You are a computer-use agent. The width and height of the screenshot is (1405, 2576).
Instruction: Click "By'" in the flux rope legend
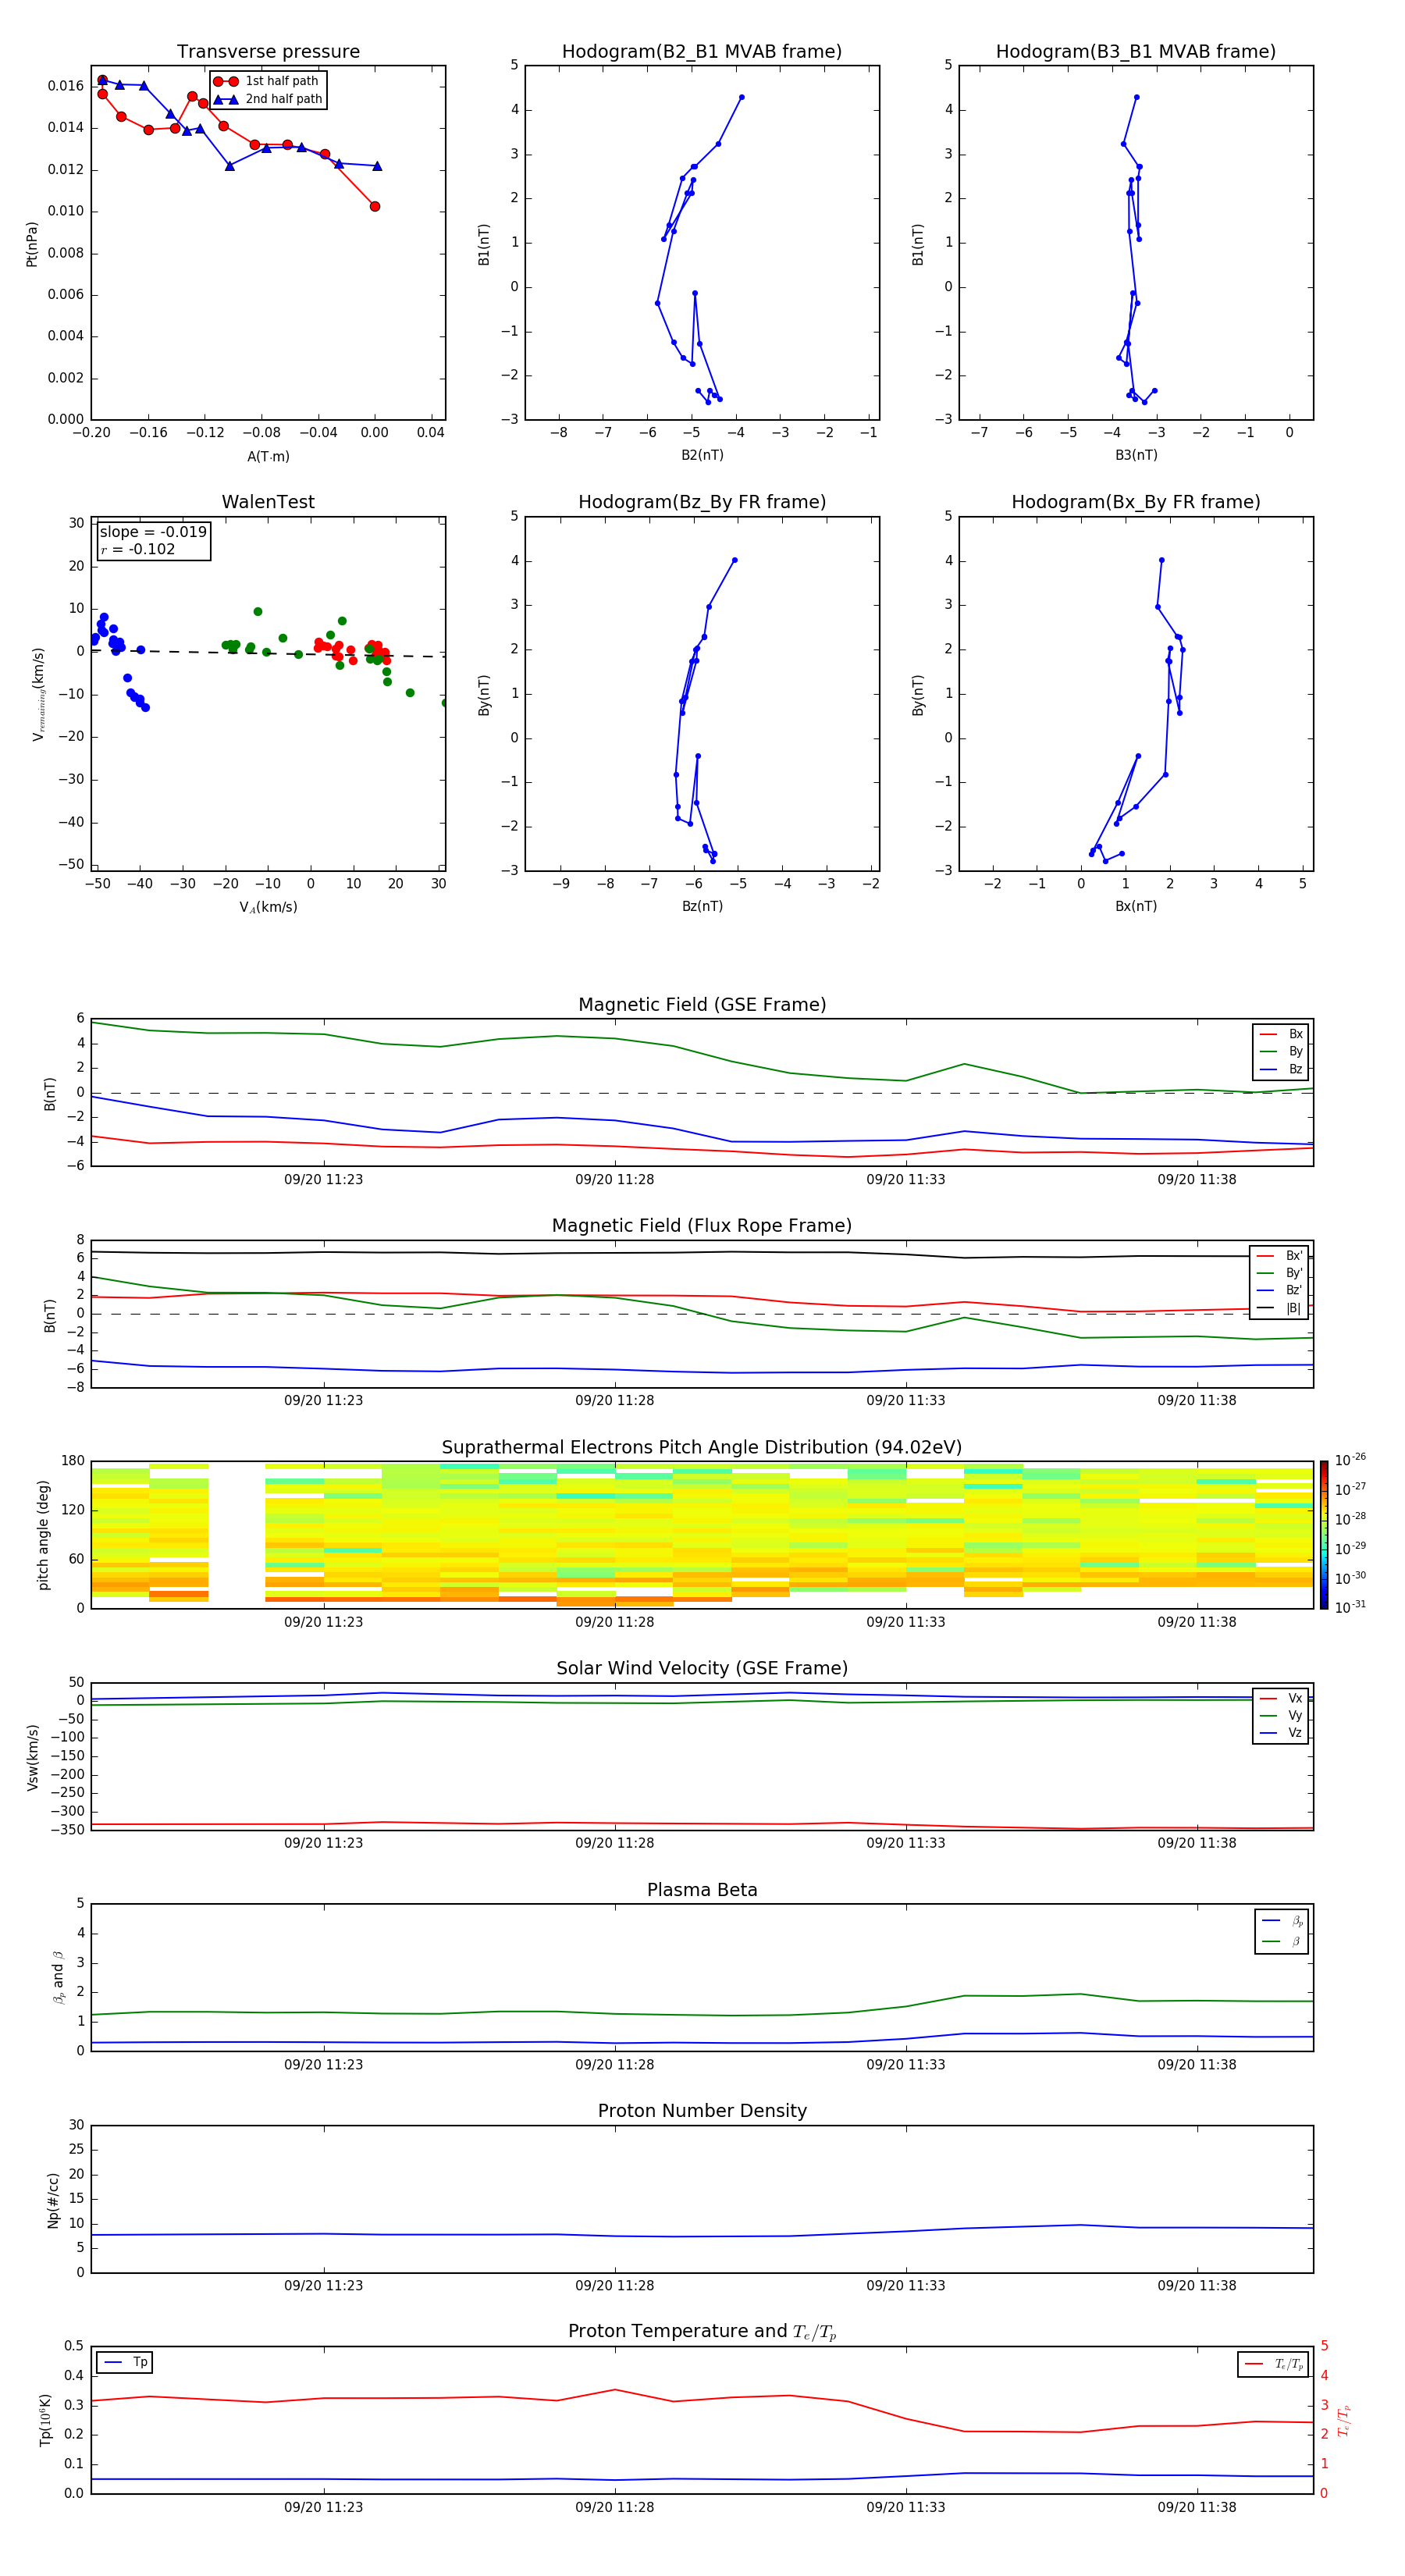click(x=1294, y=1273)
